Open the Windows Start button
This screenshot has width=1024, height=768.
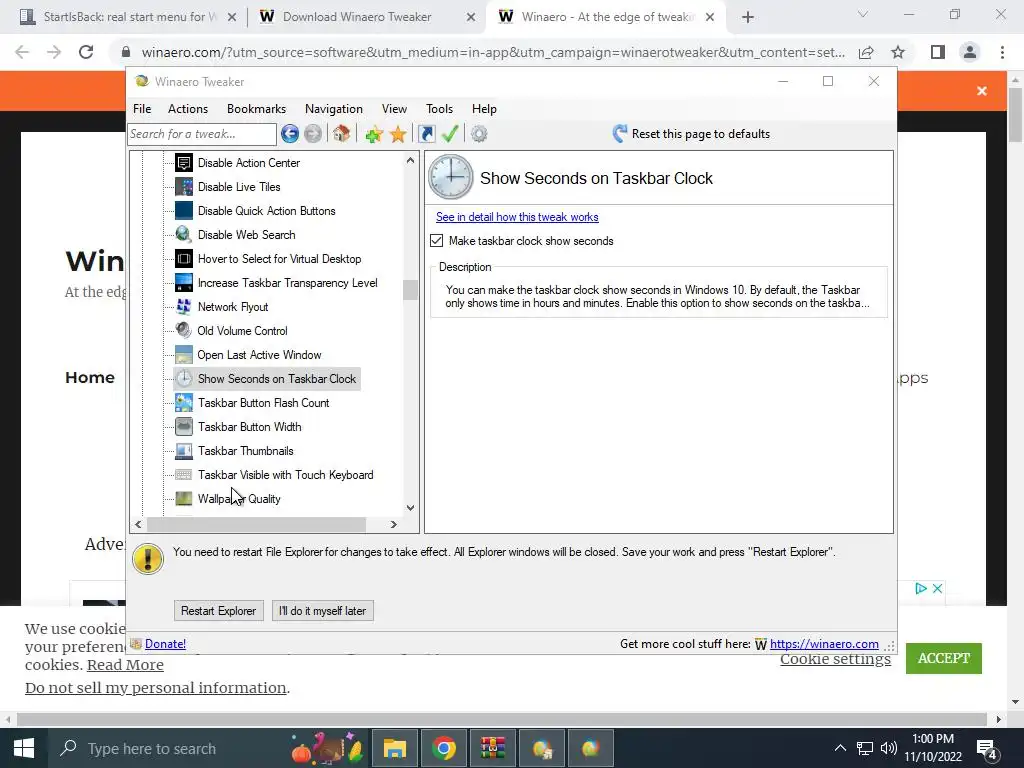click(24, 748)
